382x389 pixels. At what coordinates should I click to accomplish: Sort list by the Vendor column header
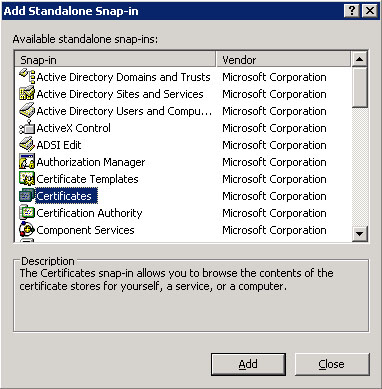283,60
